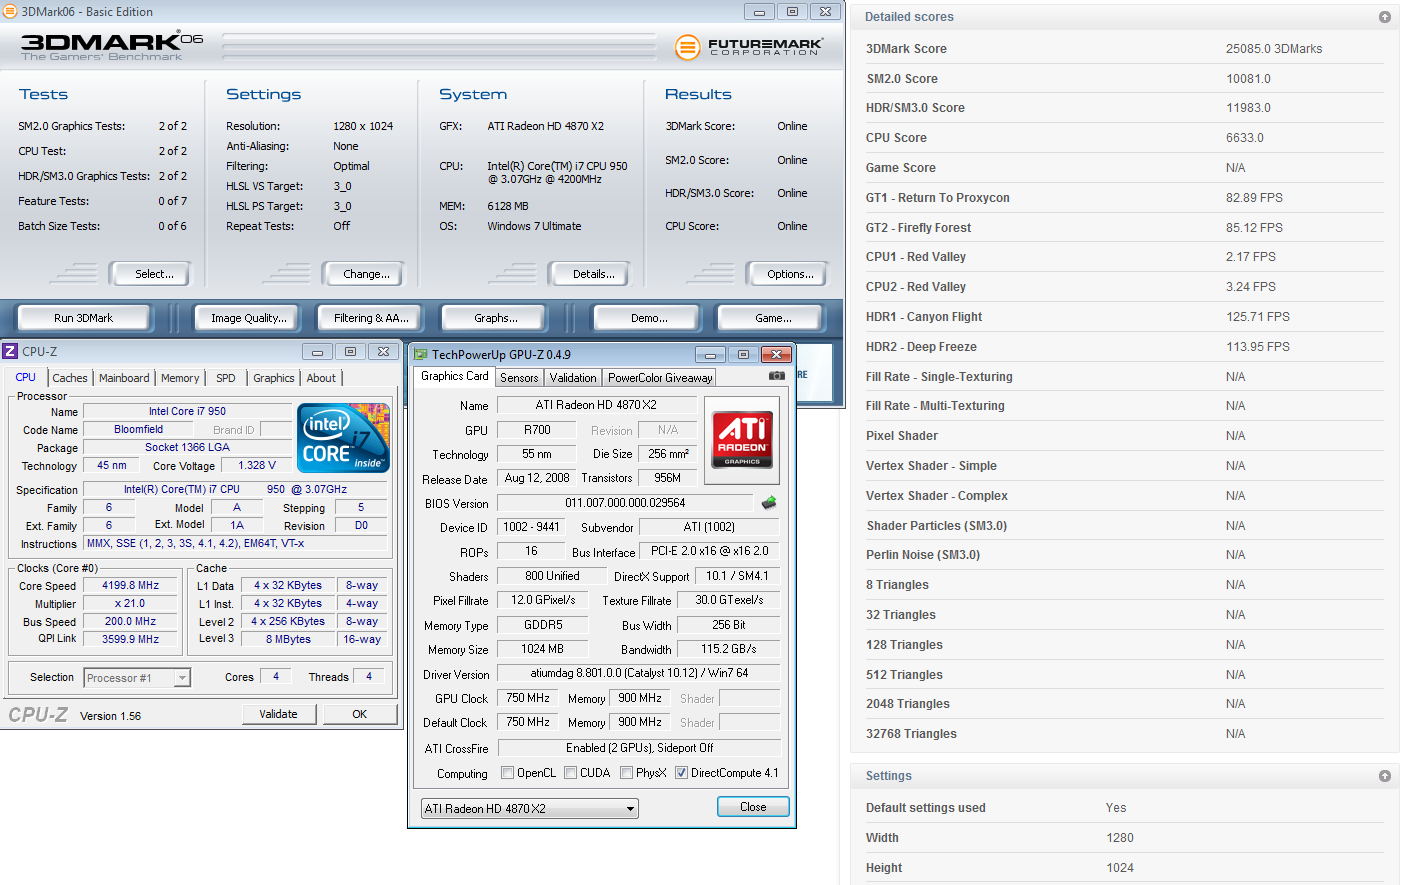Click the GT1 - Return To Proxycon row
1413x885 pixels.
click(1125, 198)
